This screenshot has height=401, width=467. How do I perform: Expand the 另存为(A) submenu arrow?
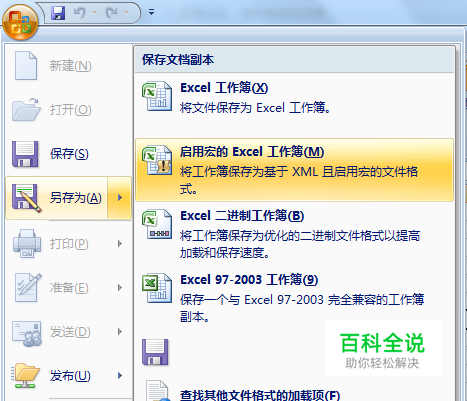tap(120, 198)
